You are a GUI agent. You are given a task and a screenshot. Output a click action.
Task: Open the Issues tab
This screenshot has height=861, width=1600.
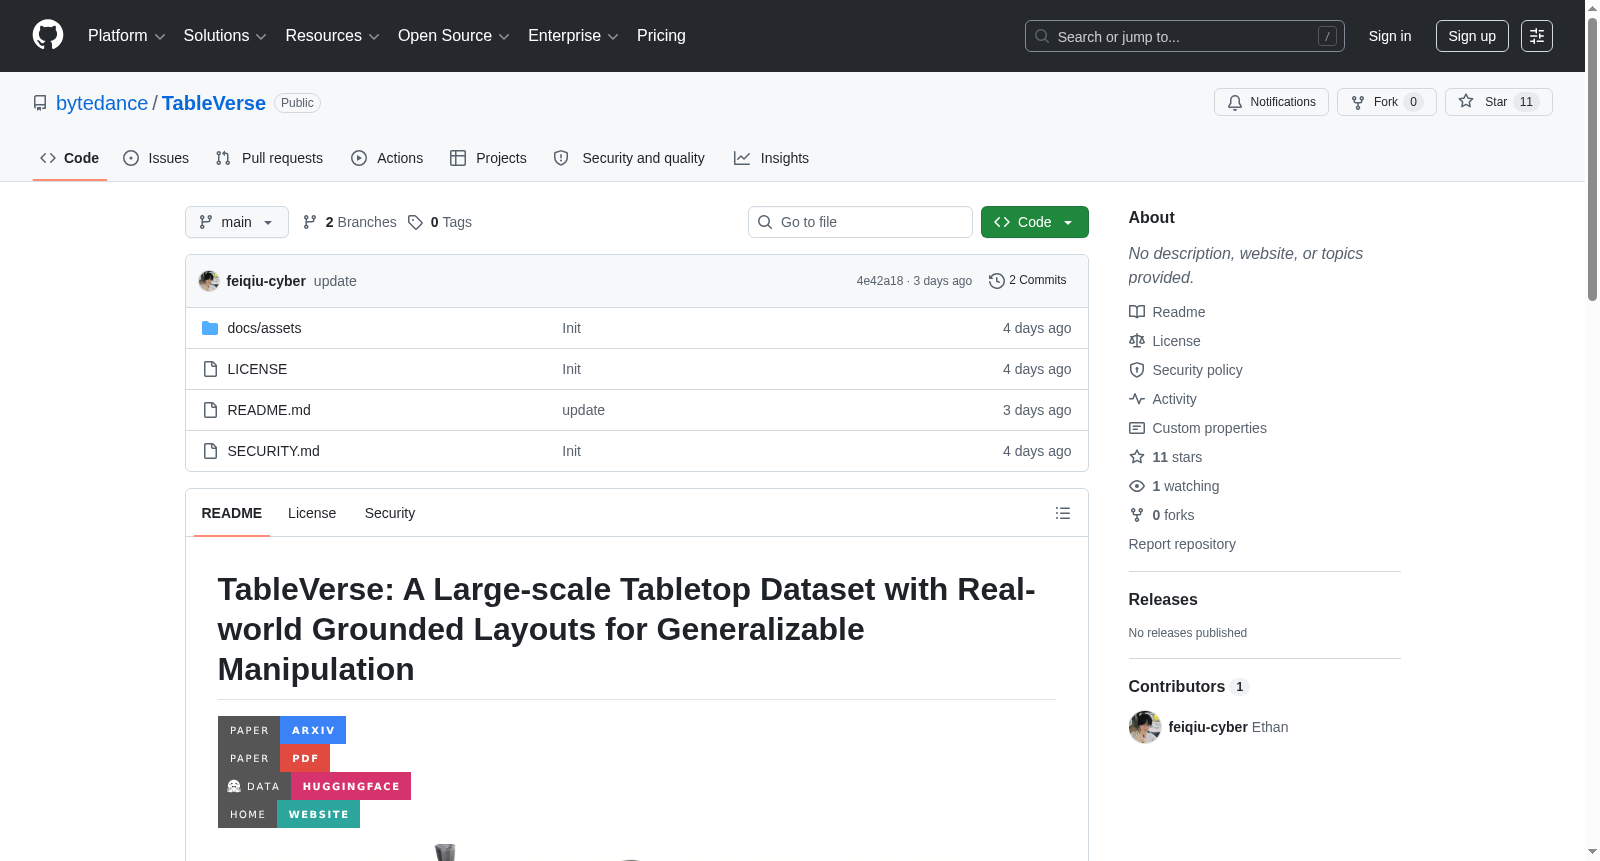coord(156,158)
